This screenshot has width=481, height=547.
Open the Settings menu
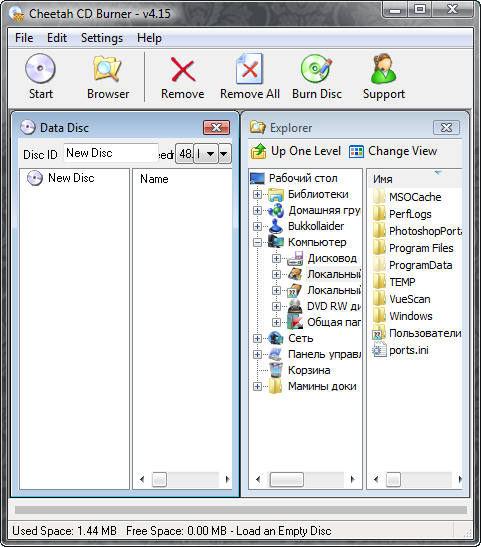coord(102,38)
